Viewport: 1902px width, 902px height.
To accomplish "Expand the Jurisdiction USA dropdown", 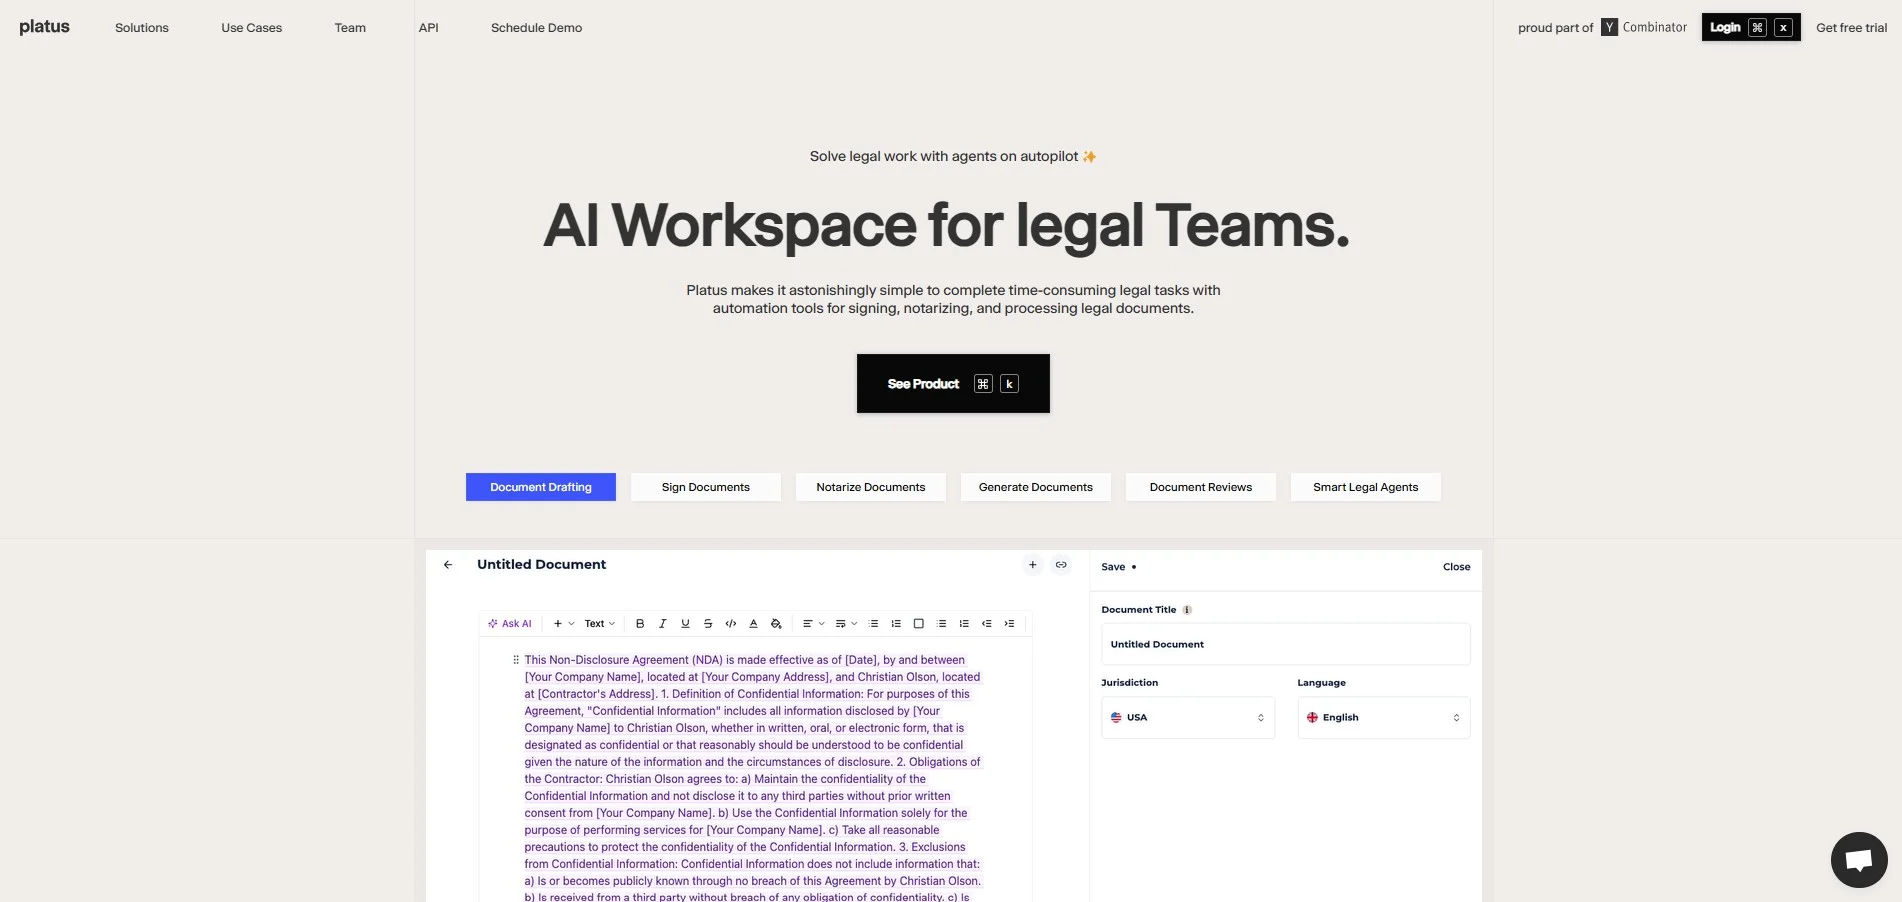I will click(x=1187, y=718).
